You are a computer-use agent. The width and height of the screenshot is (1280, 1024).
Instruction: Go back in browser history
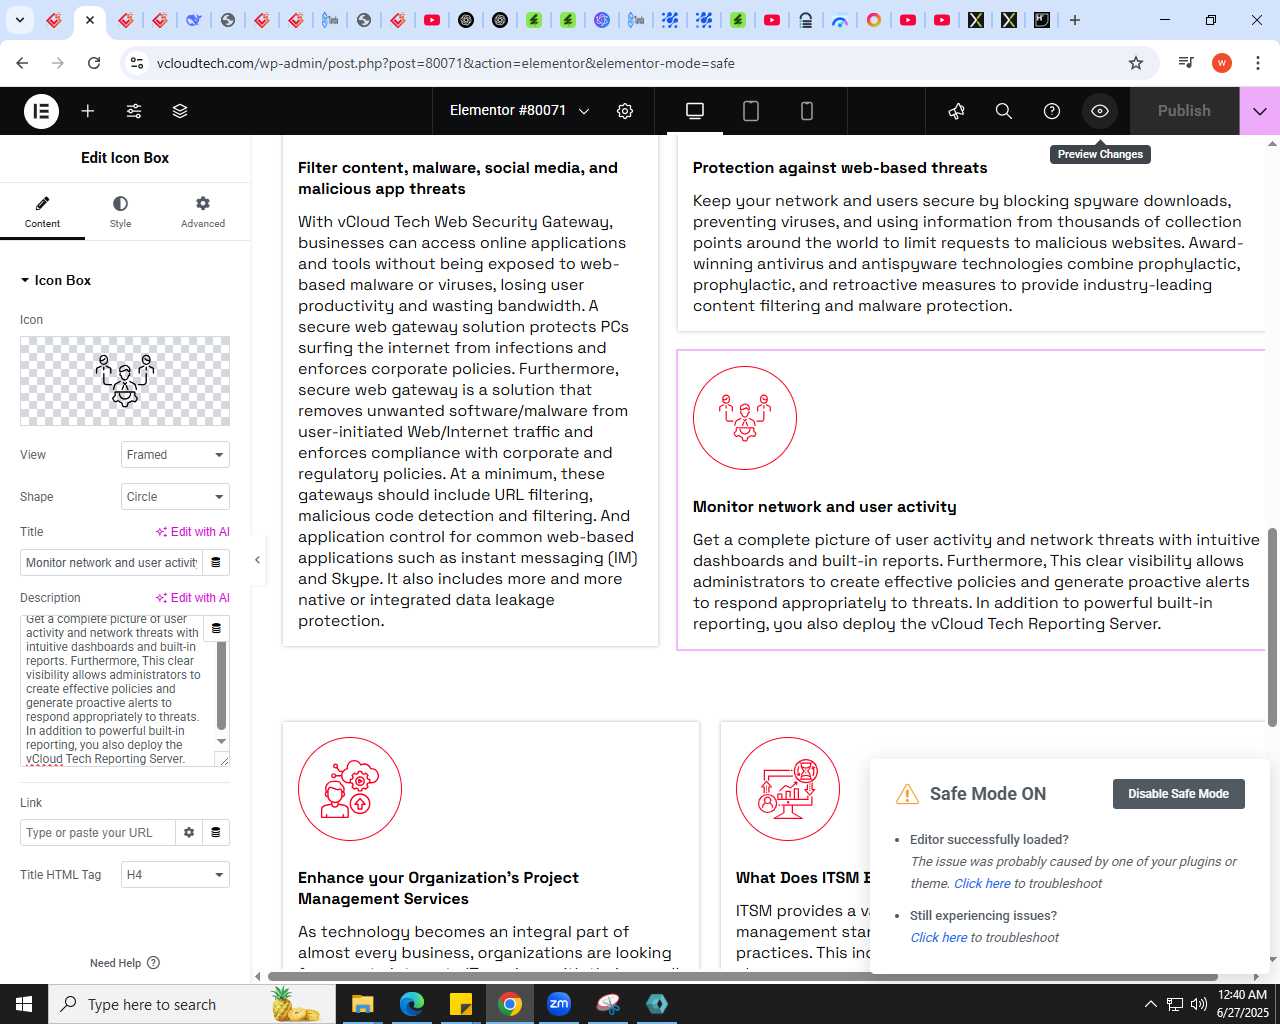(22, 63)
